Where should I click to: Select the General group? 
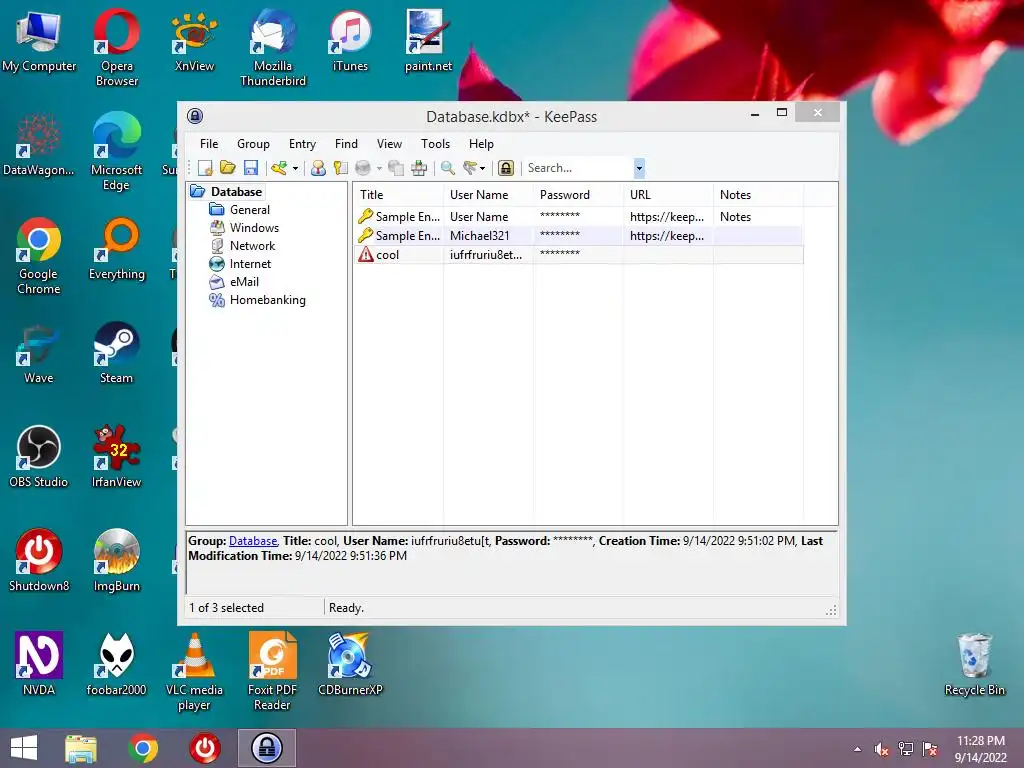[249, 210]
